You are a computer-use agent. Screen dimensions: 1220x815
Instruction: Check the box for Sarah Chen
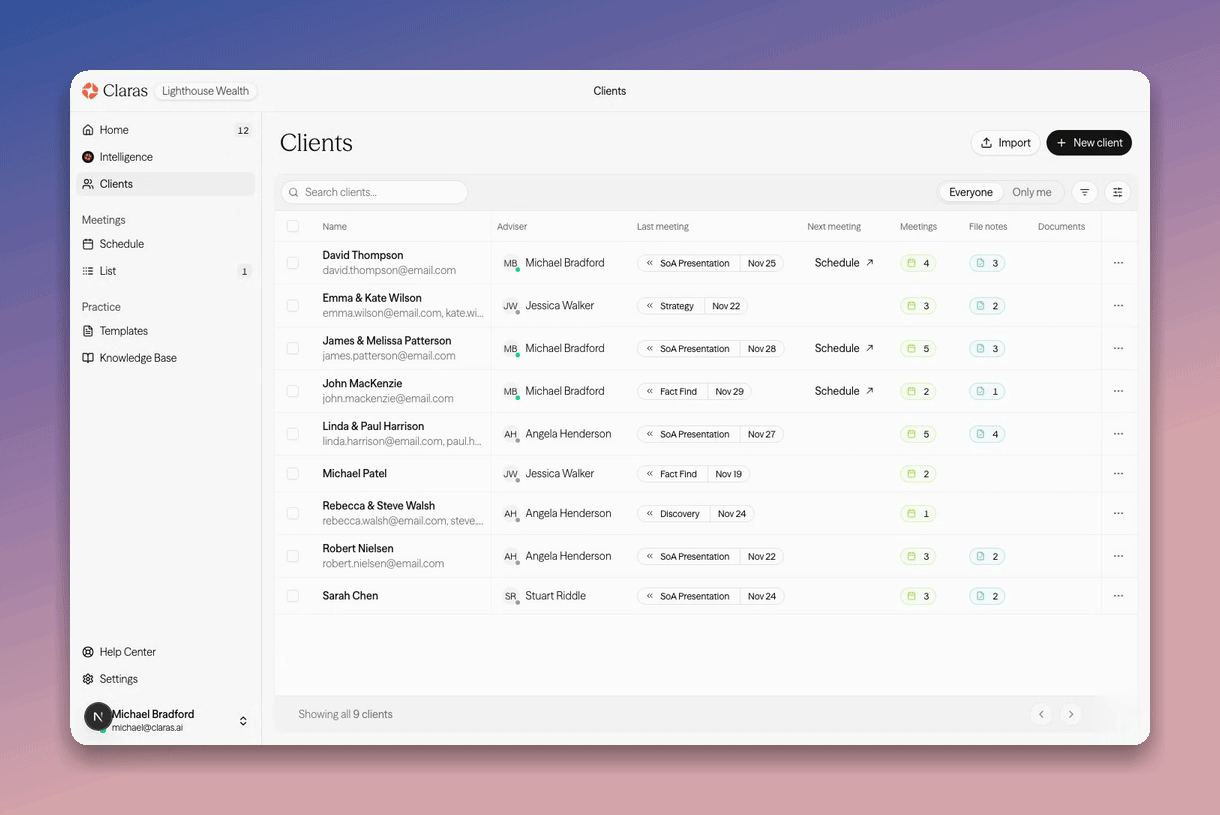[x=293, y=596]
